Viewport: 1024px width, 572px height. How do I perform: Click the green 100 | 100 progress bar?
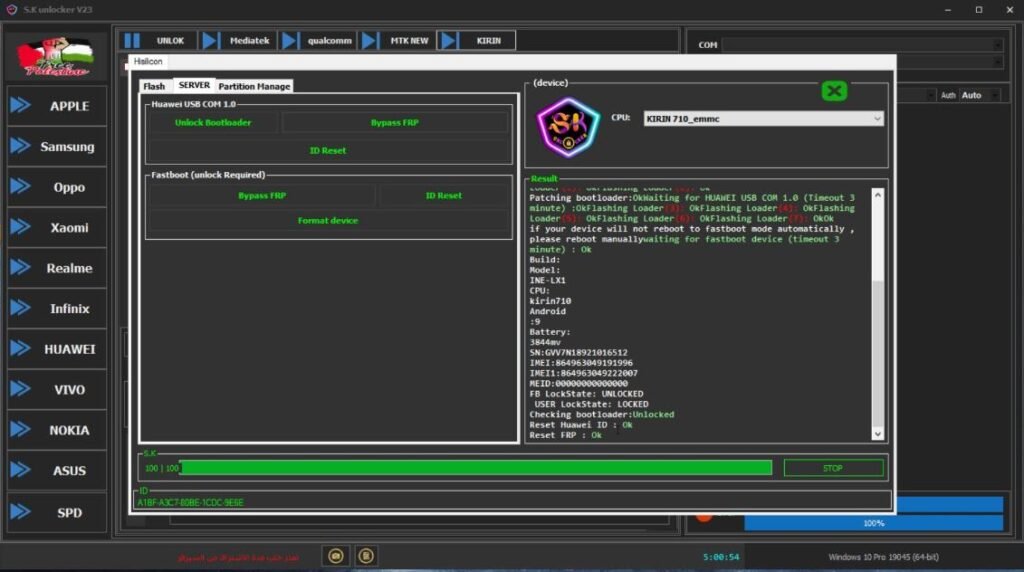click(476, 468)
